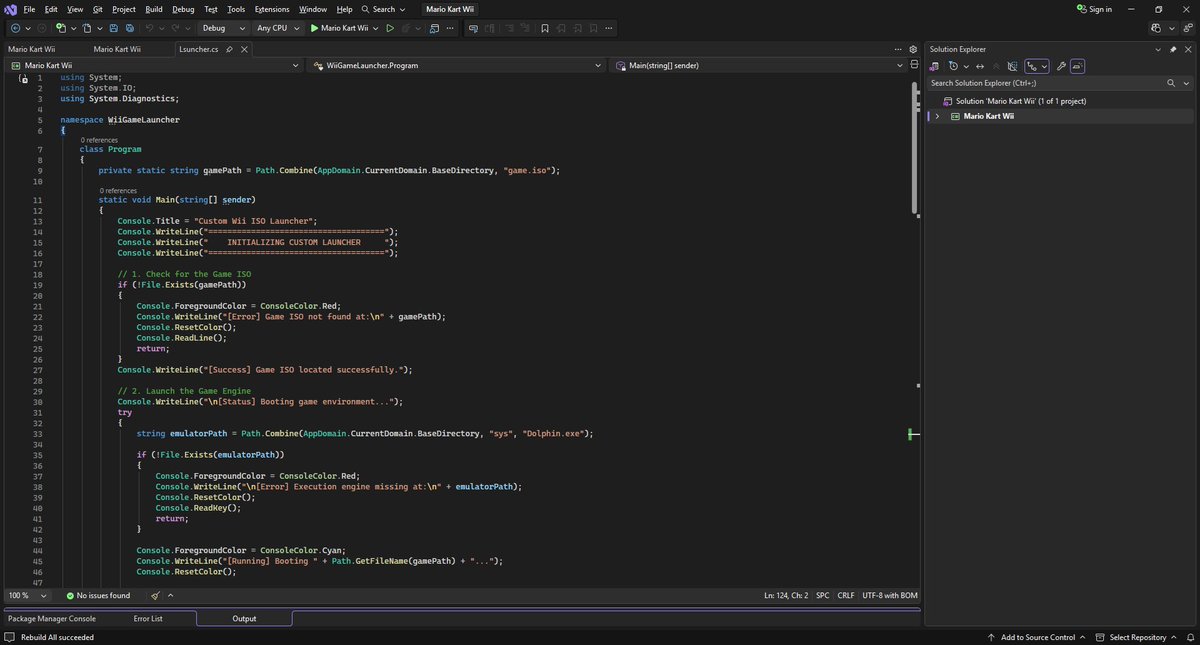Click the editor overflow ellipsis near gear
Image resolution: width=1200 pixels, height=645 pixels.
pyautogui.click(x=898, y=49)
